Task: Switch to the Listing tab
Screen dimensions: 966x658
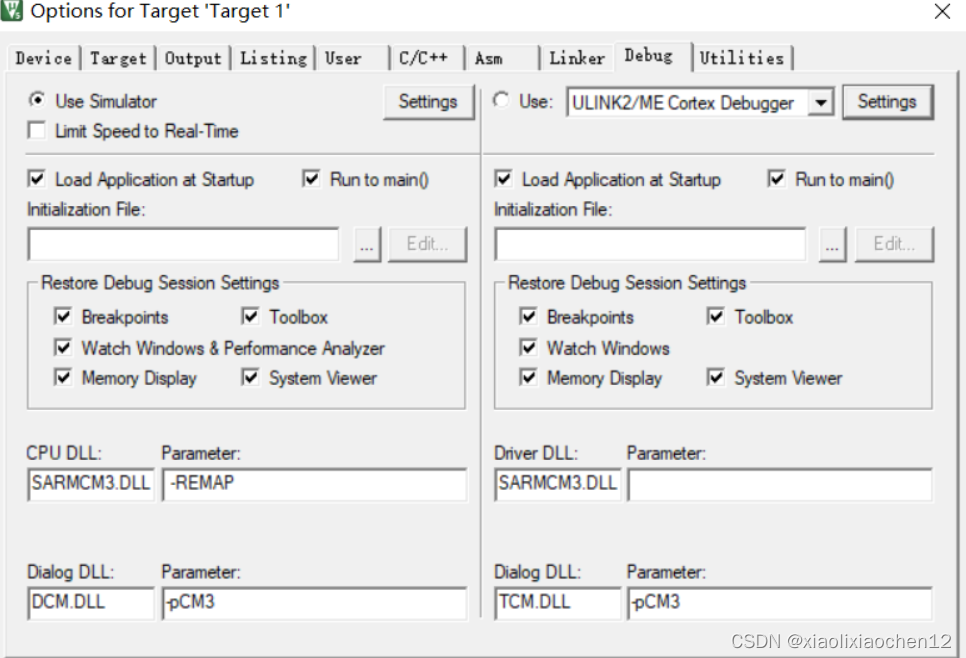Action: pyautogui.click(x=273, y=59)
